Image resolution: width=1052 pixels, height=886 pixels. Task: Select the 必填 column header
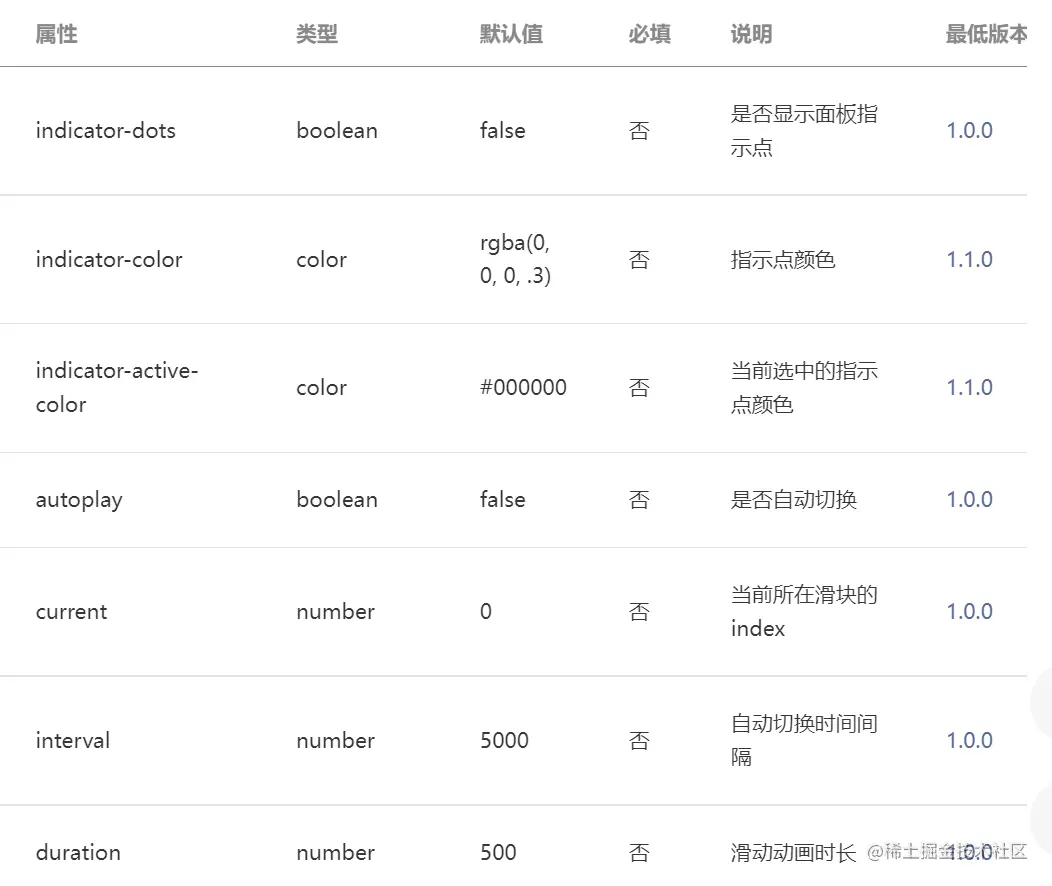tap(649, 34)
